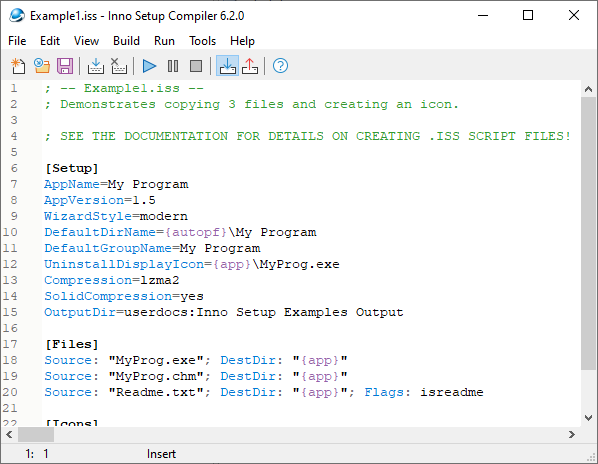Click the Source "MyProg.chm" line

[x=196, y=376]
